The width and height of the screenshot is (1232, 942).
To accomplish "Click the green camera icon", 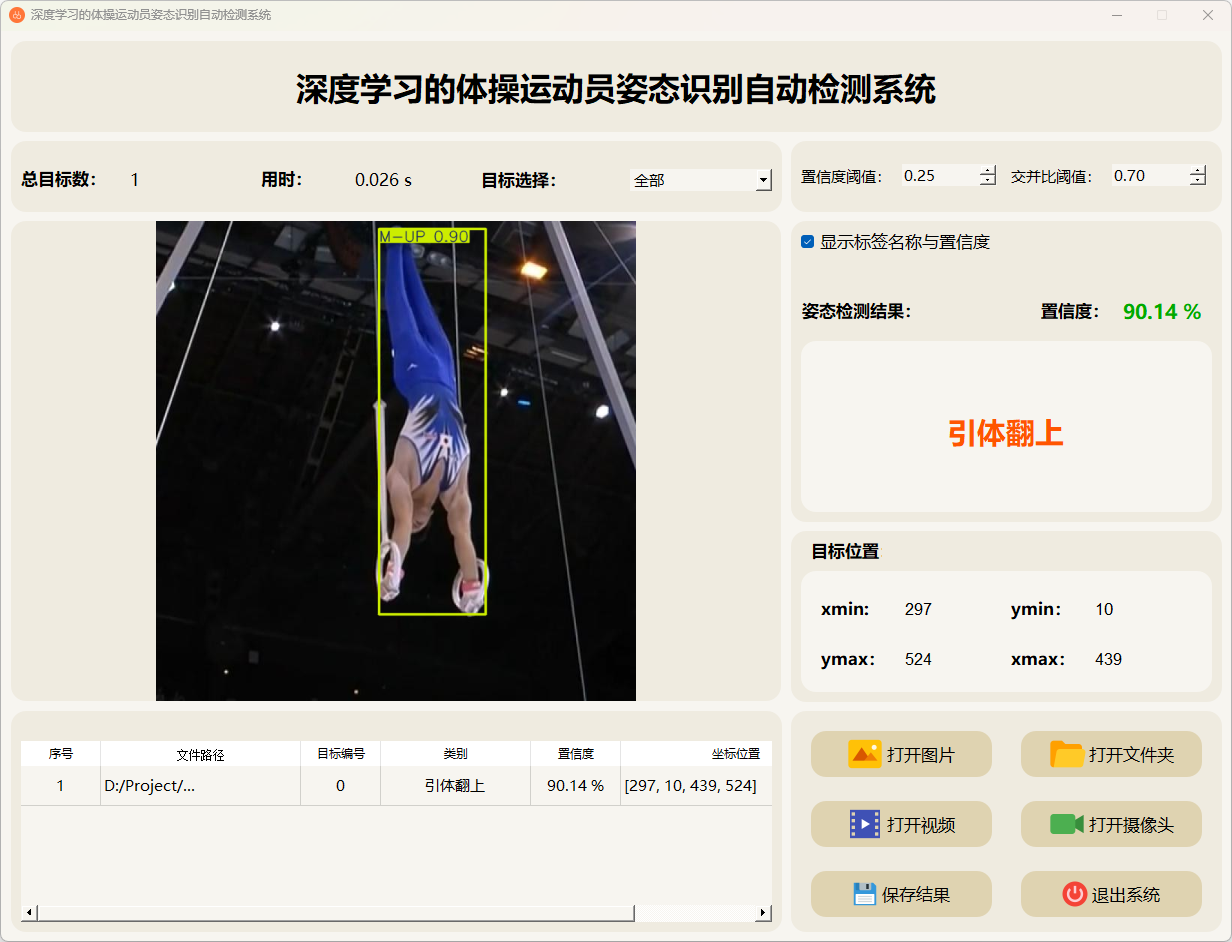I will coord(1066,824).
